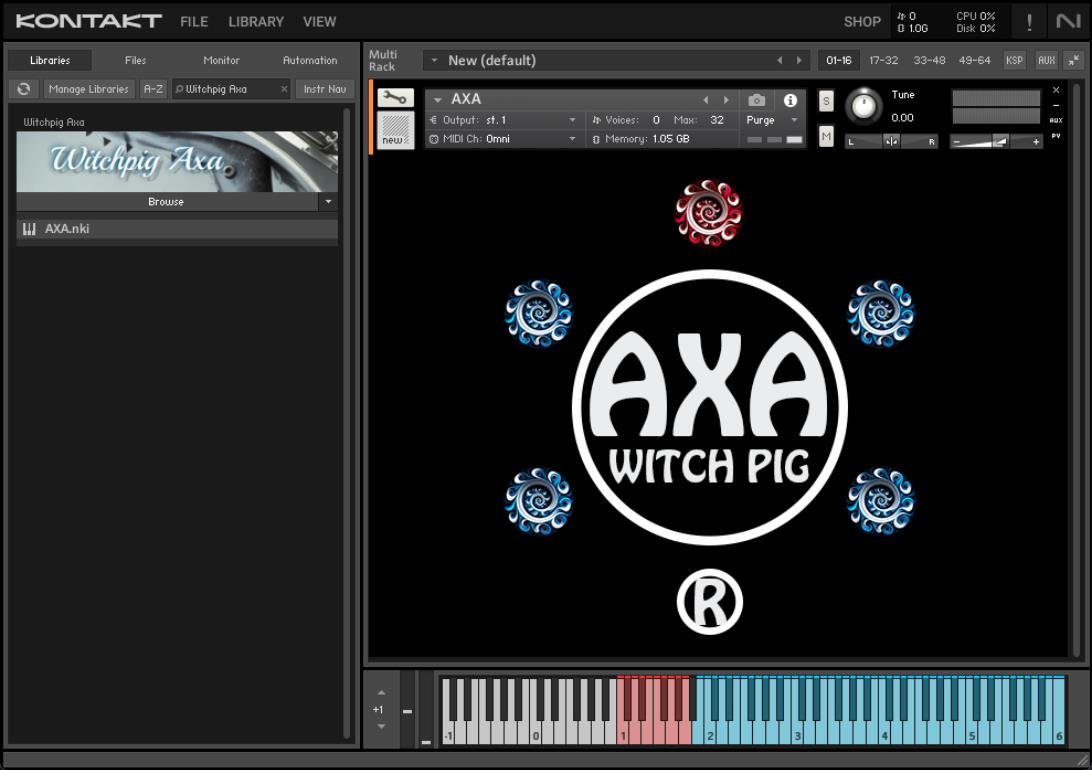
Task: Mute the AXA instrument with M
Action: click(x=825, y=136)
